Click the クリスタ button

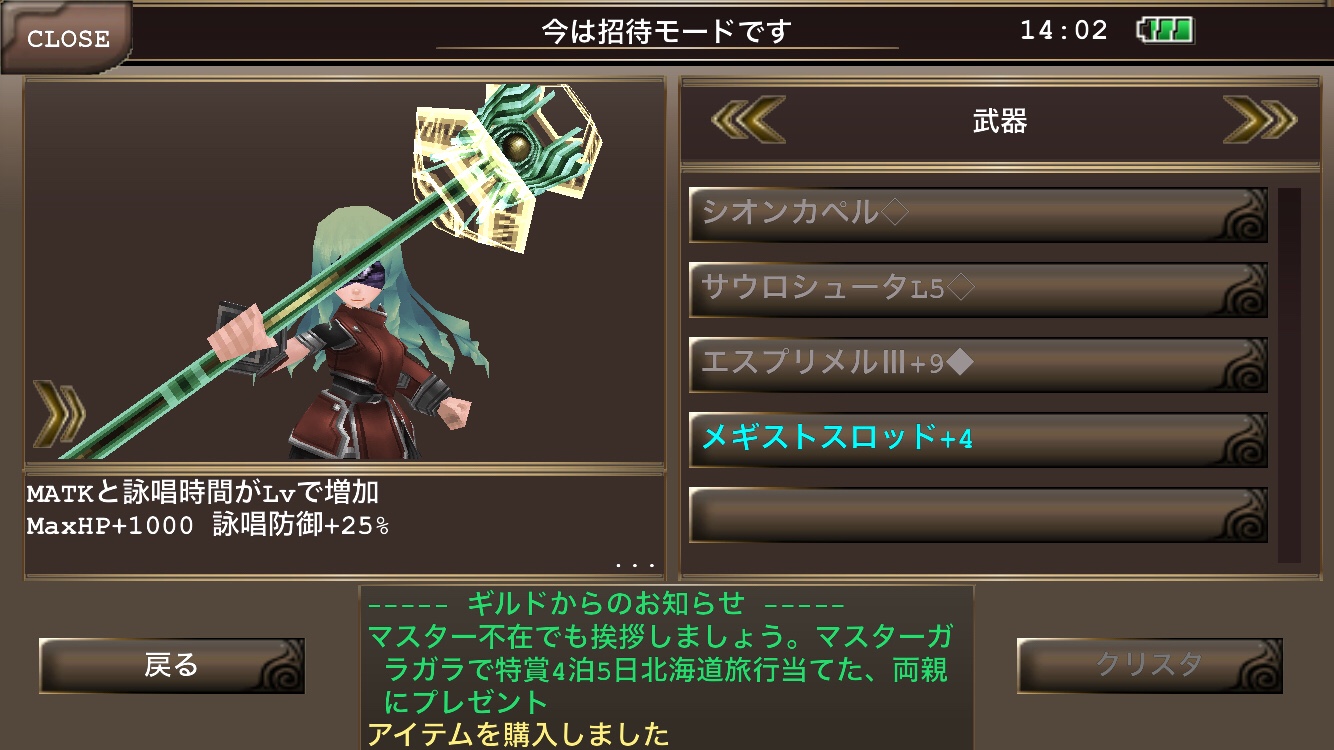1150,666
